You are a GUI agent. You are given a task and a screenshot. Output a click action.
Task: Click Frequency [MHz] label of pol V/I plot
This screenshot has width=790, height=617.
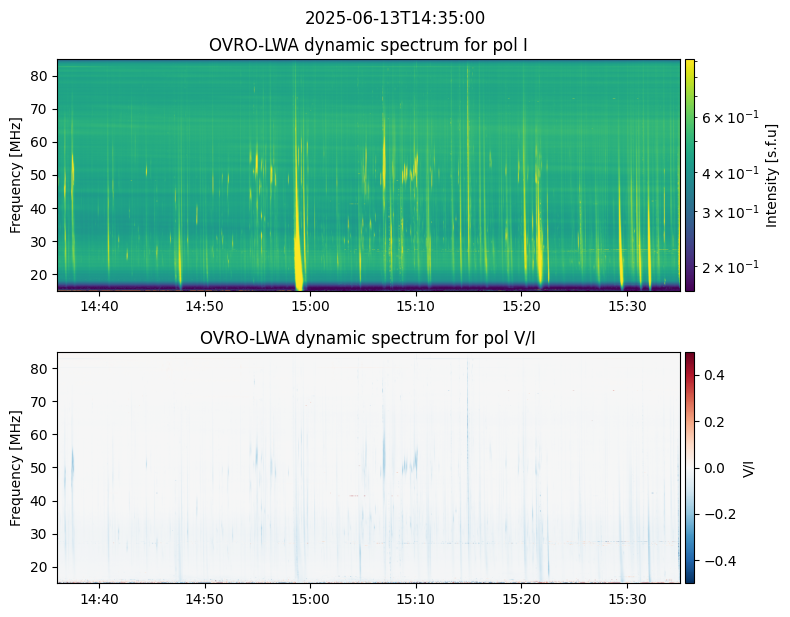coord(16,467)
